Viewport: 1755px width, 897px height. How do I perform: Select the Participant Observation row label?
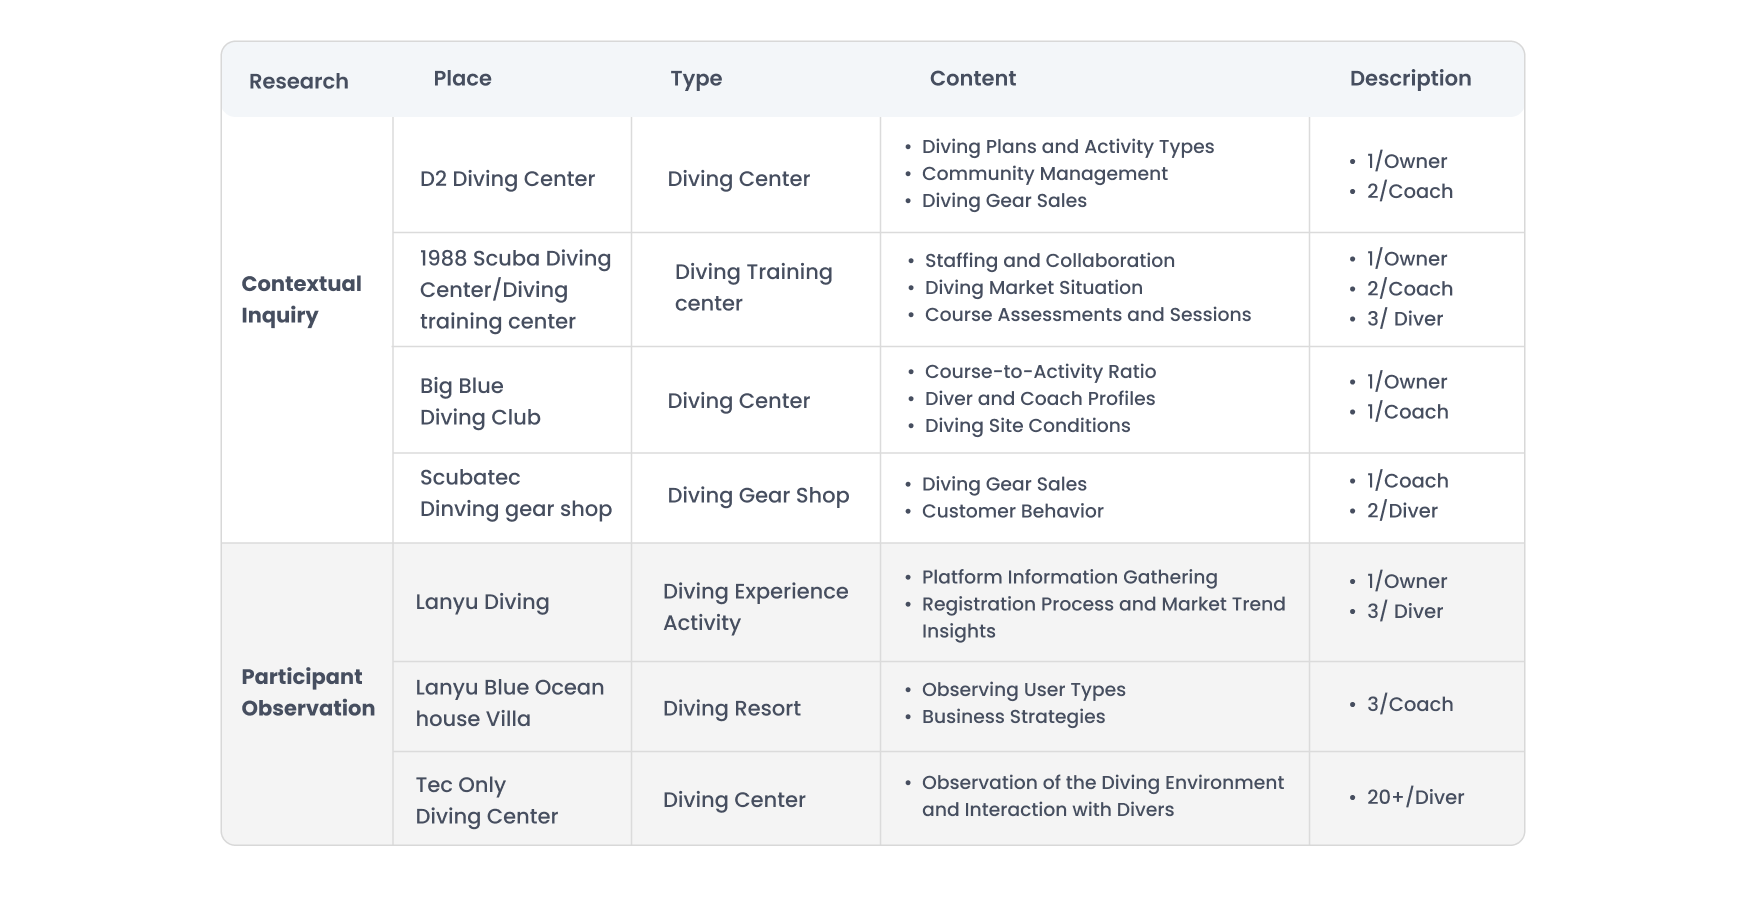click(307, 692)
